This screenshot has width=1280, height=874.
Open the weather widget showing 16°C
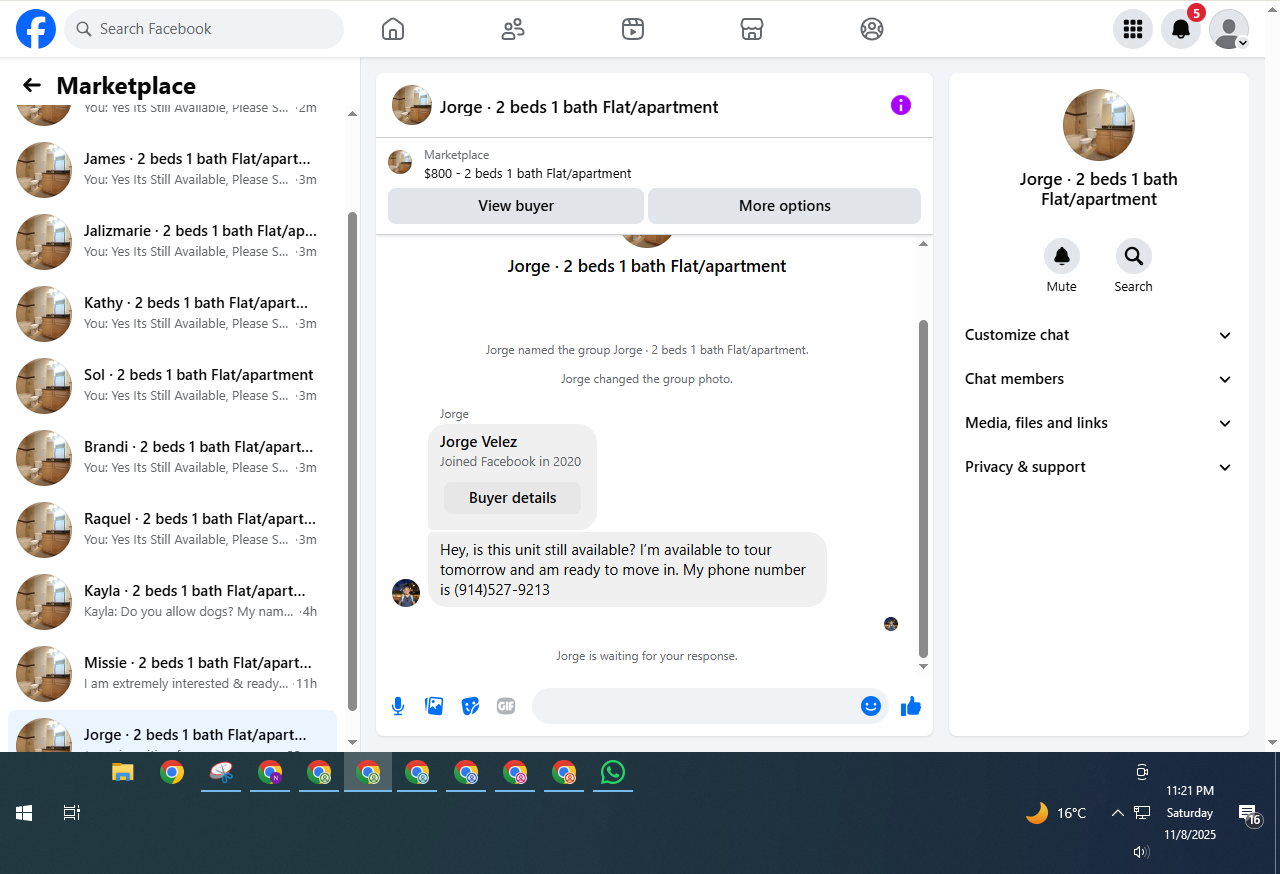1056,813
